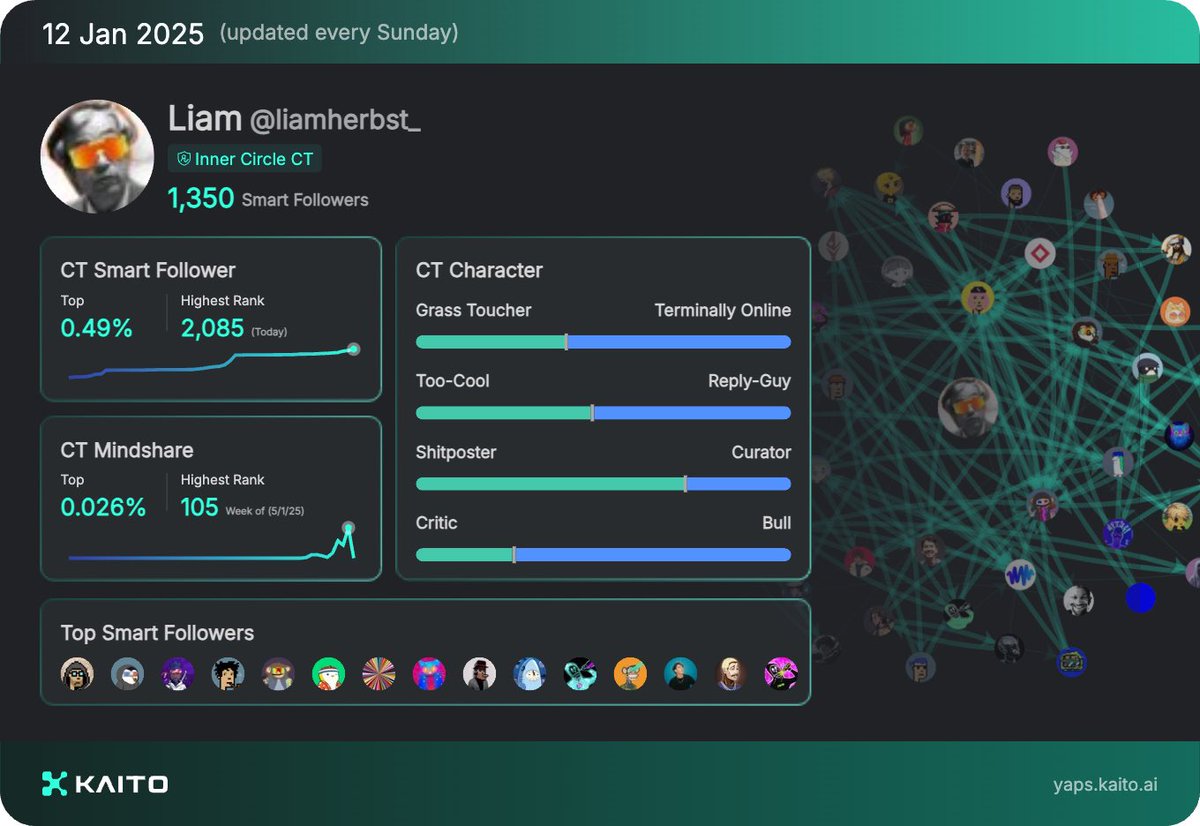Click the Grass Toucher / Terminally Online slider handle

[x=566, y=342]
